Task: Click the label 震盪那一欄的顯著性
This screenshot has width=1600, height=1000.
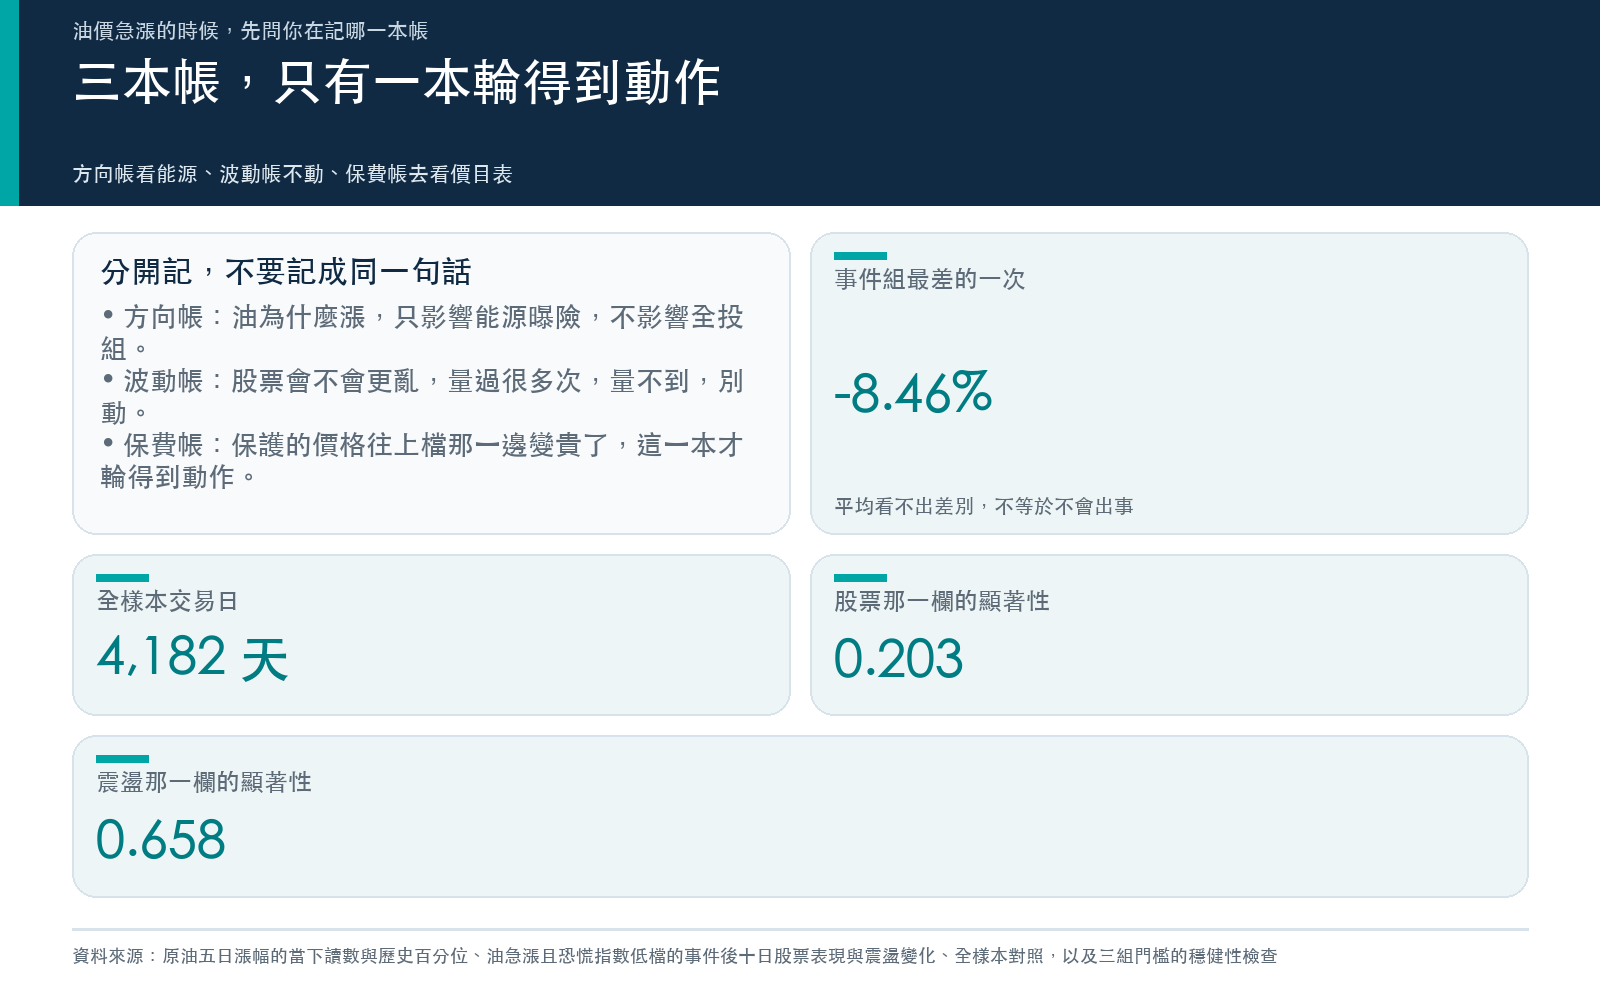Action: [204, 782]
